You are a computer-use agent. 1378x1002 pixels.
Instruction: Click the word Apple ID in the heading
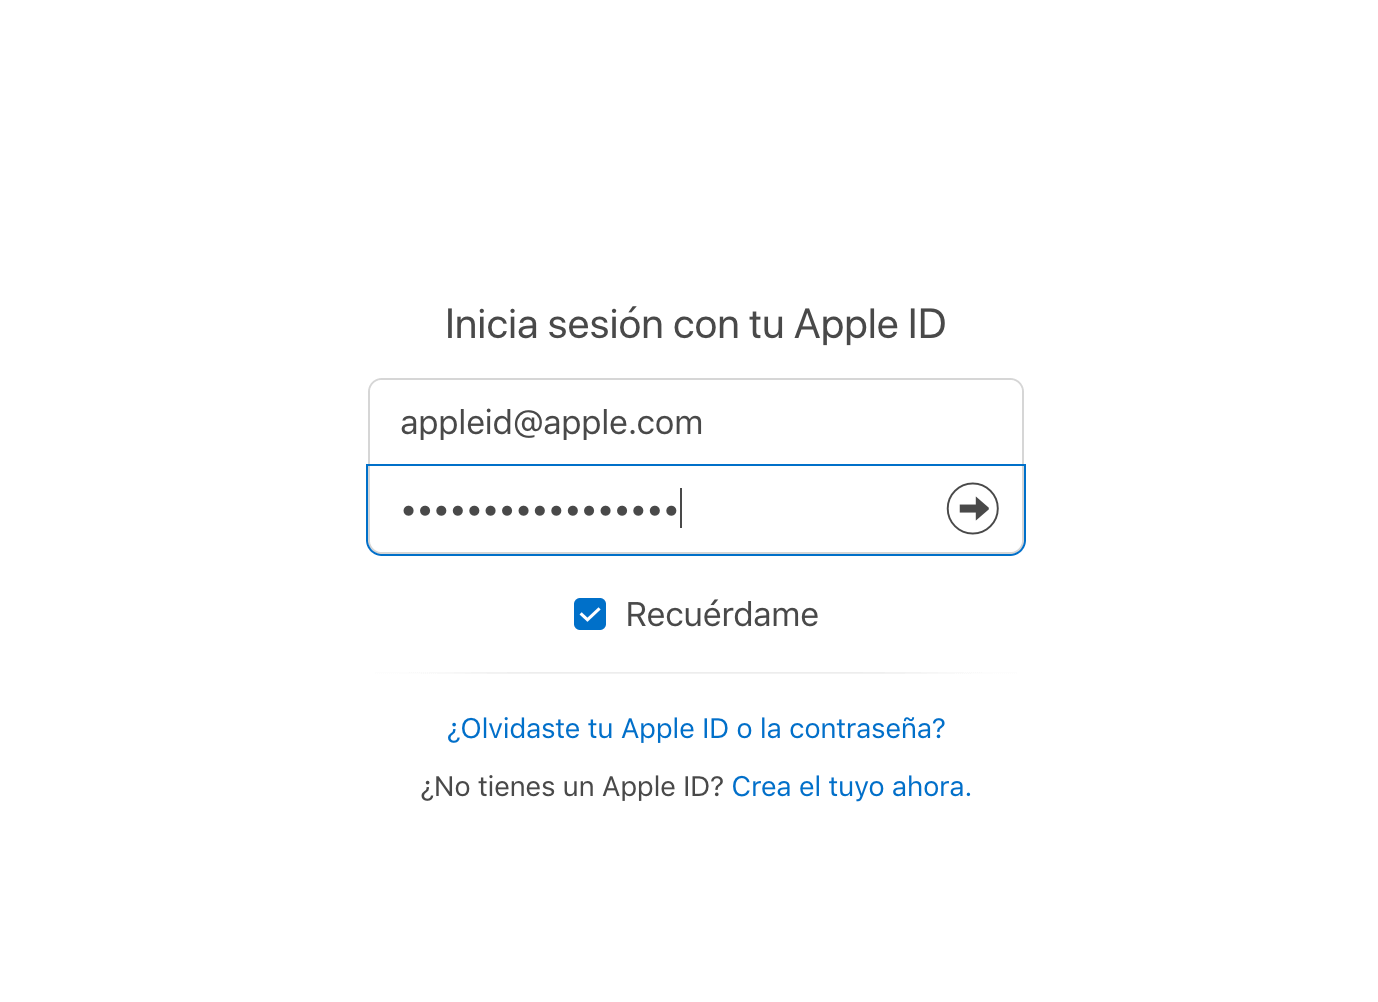(x=870, y=324)
